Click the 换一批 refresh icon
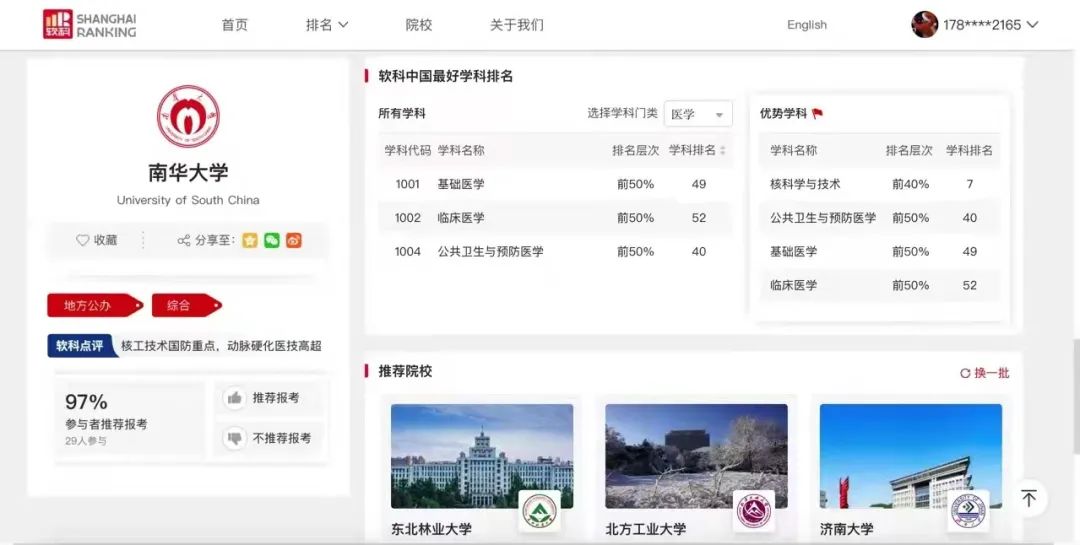 tap(965, 373)
